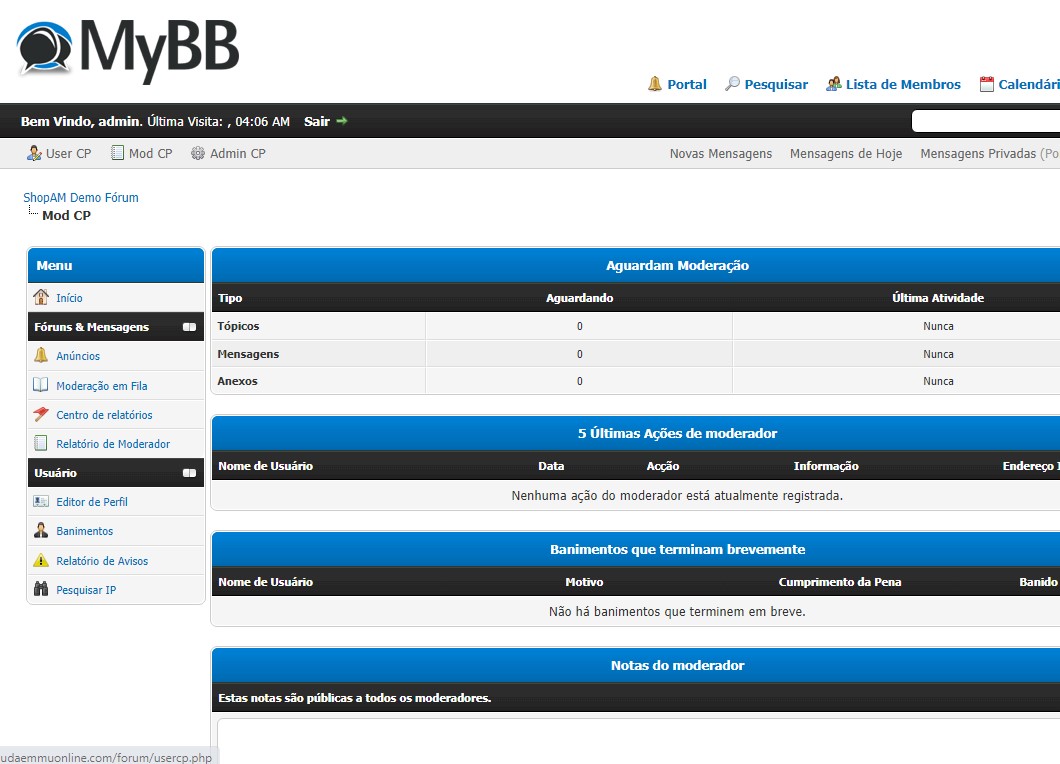Viewport: 1060px width, 764px height.
Task: Open Relatório de Moderador
Action: [113, 444]
